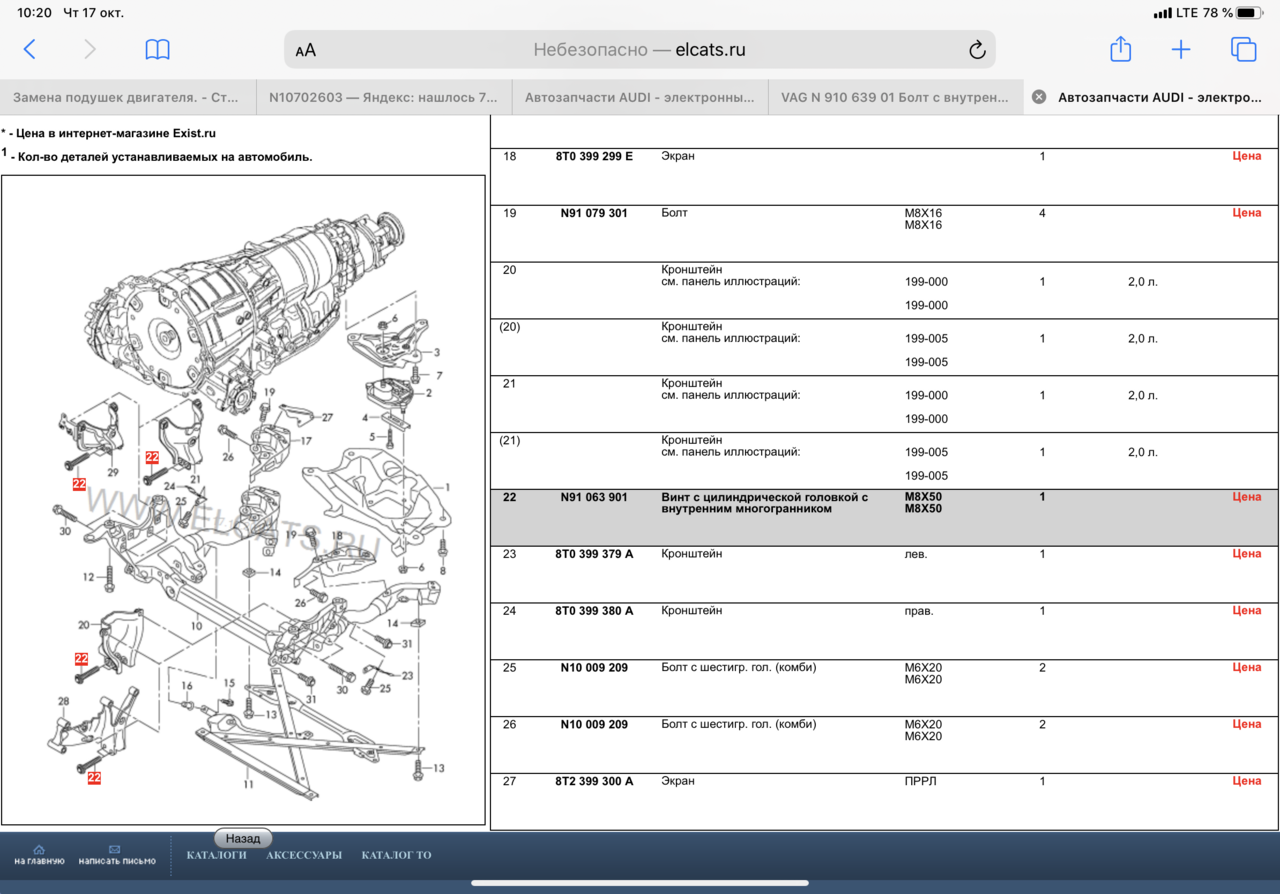Click row 18 'Экран' description
Screen dimensions: 1280x894
[x=678, y=156]
